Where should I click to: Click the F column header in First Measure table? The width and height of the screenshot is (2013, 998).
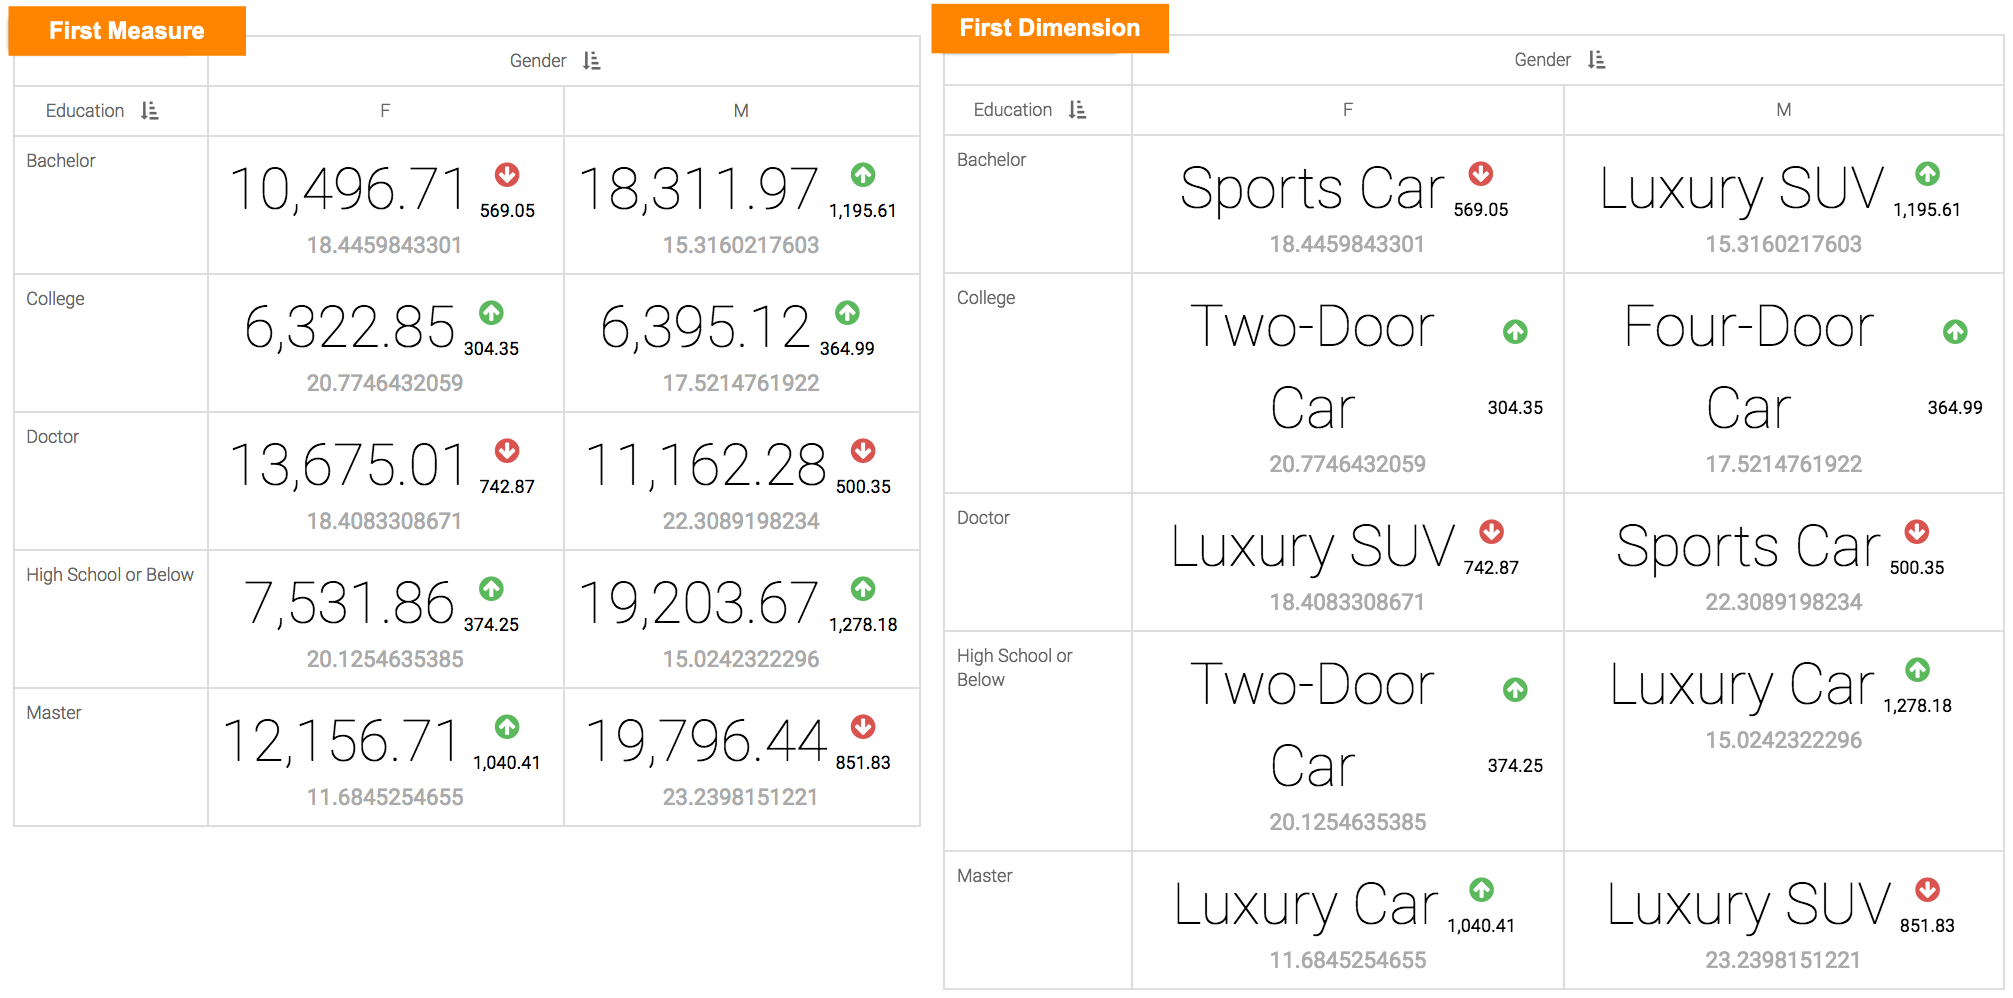coord(385,111)
